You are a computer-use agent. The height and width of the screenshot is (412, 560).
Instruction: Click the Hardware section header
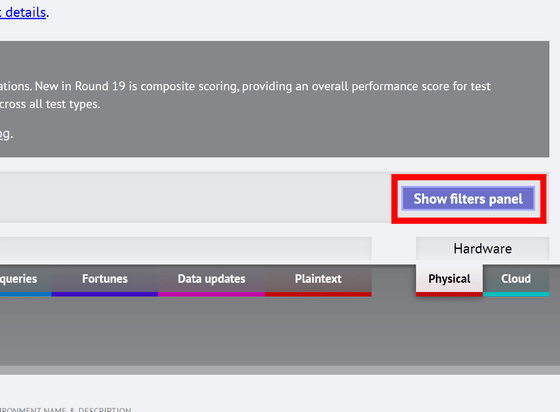[482, 248]
